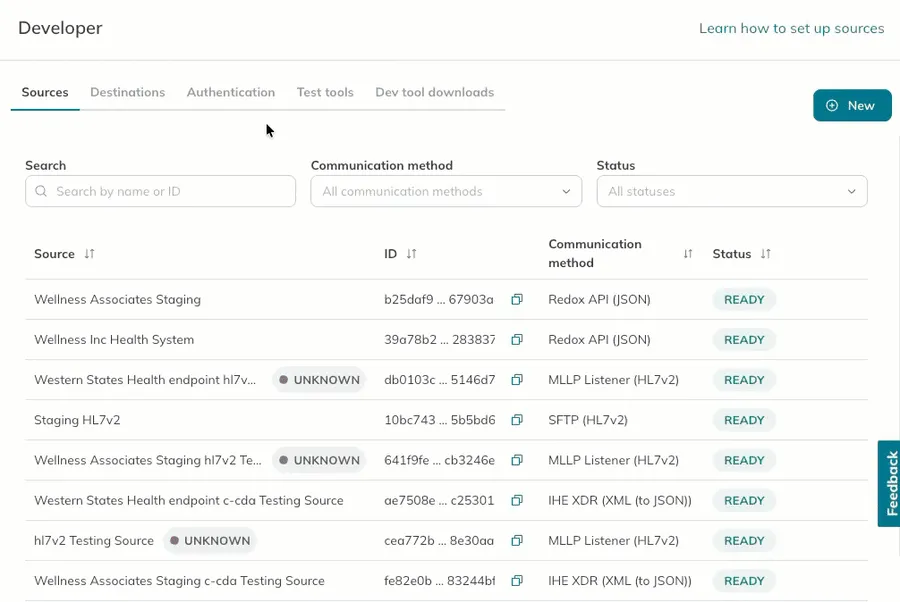The height and width of the screenshot is (602, 900).
Task: Open Wellness Associates Staging c-cda Testing Source
Action: [x=179, y=581]
